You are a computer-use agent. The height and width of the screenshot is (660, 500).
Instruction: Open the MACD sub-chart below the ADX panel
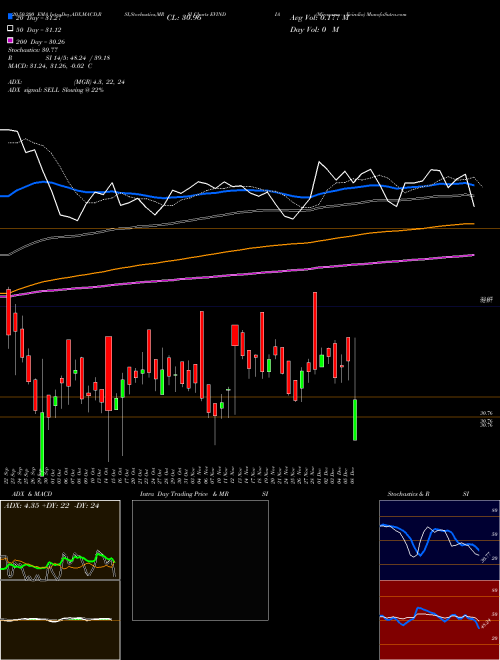(x=60, y=620)
